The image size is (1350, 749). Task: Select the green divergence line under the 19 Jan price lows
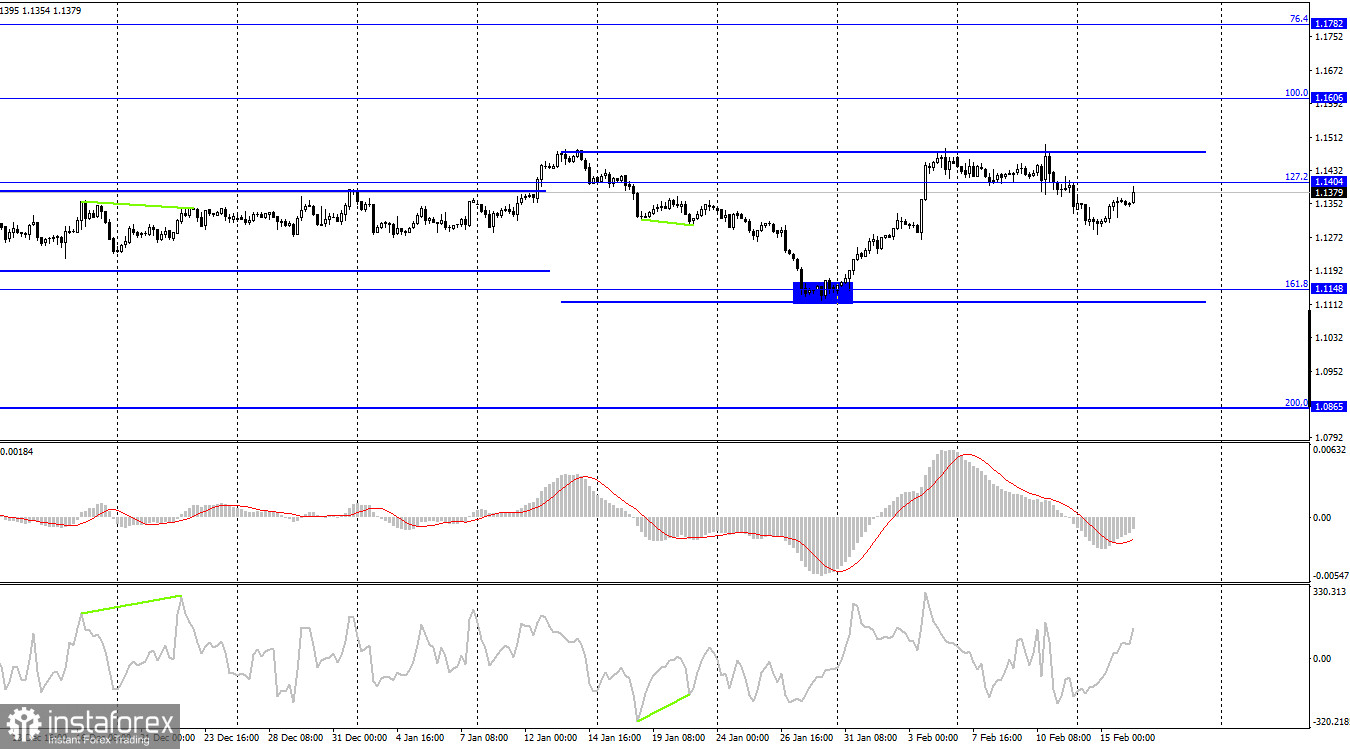(x=666, y=222)
